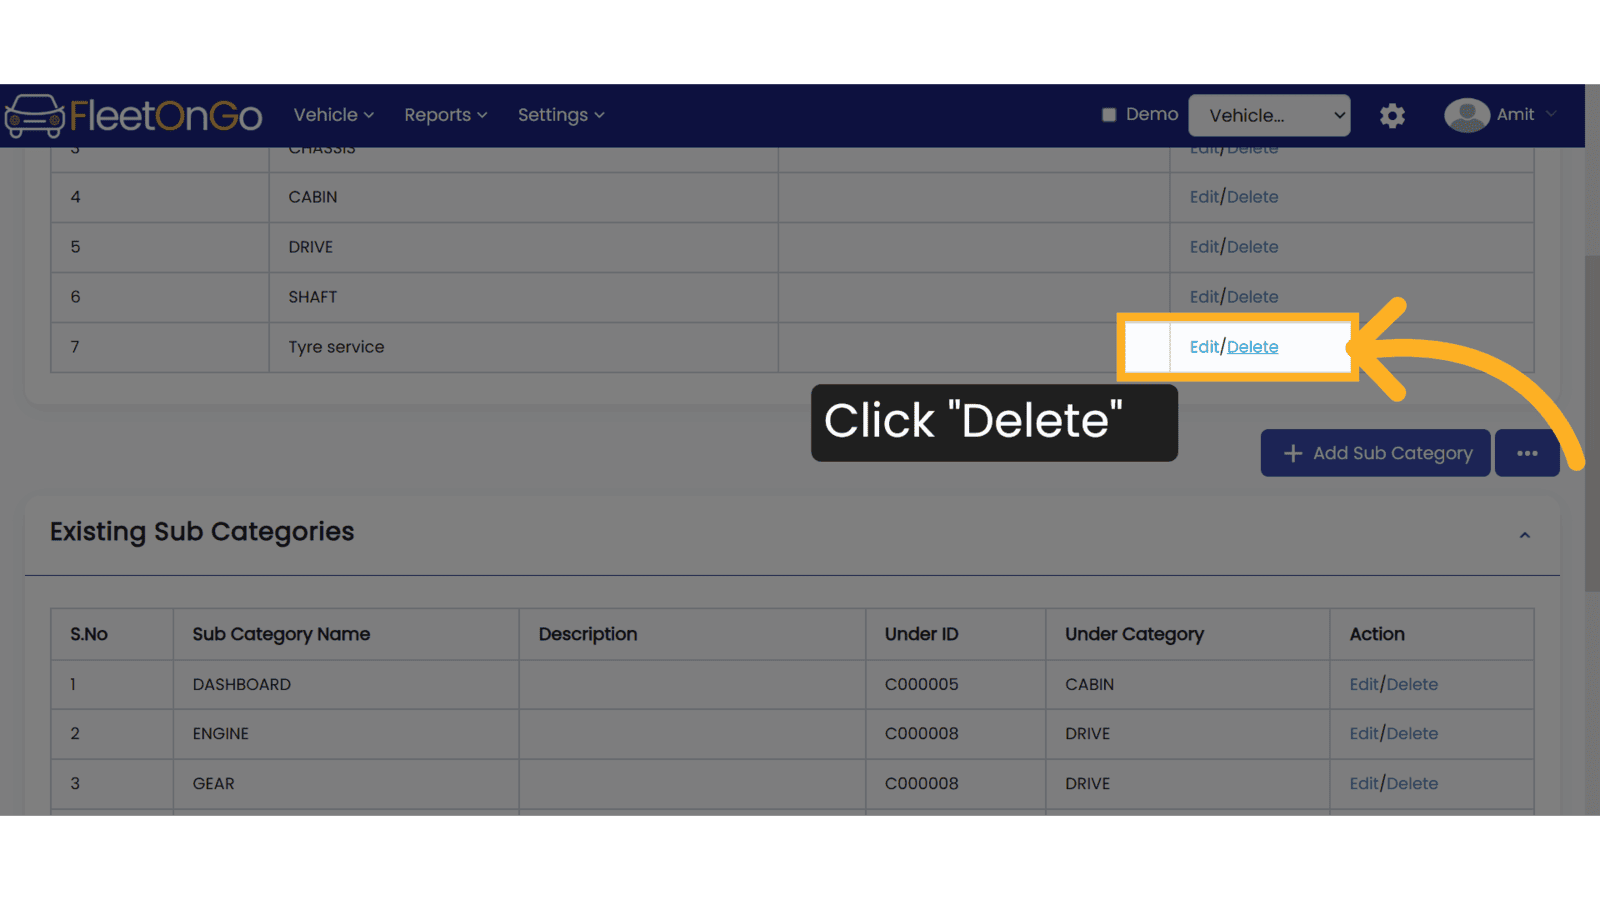Click Edit for SHAFT category row
This screenshot has height=900, width=1600.
pos(1204,297)
